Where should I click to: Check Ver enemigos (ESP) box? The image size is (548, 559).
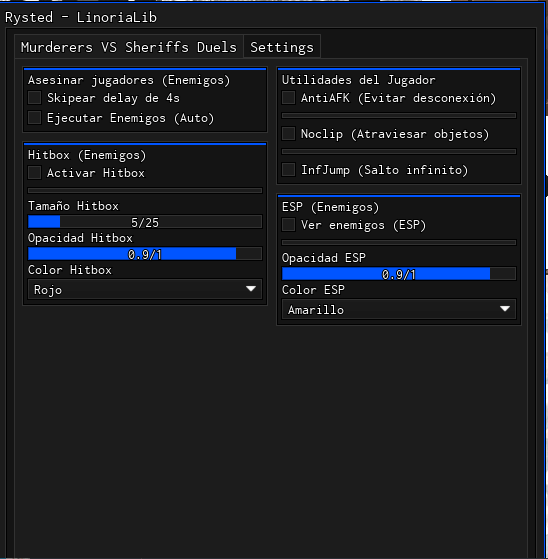click(x=288, y=225)
